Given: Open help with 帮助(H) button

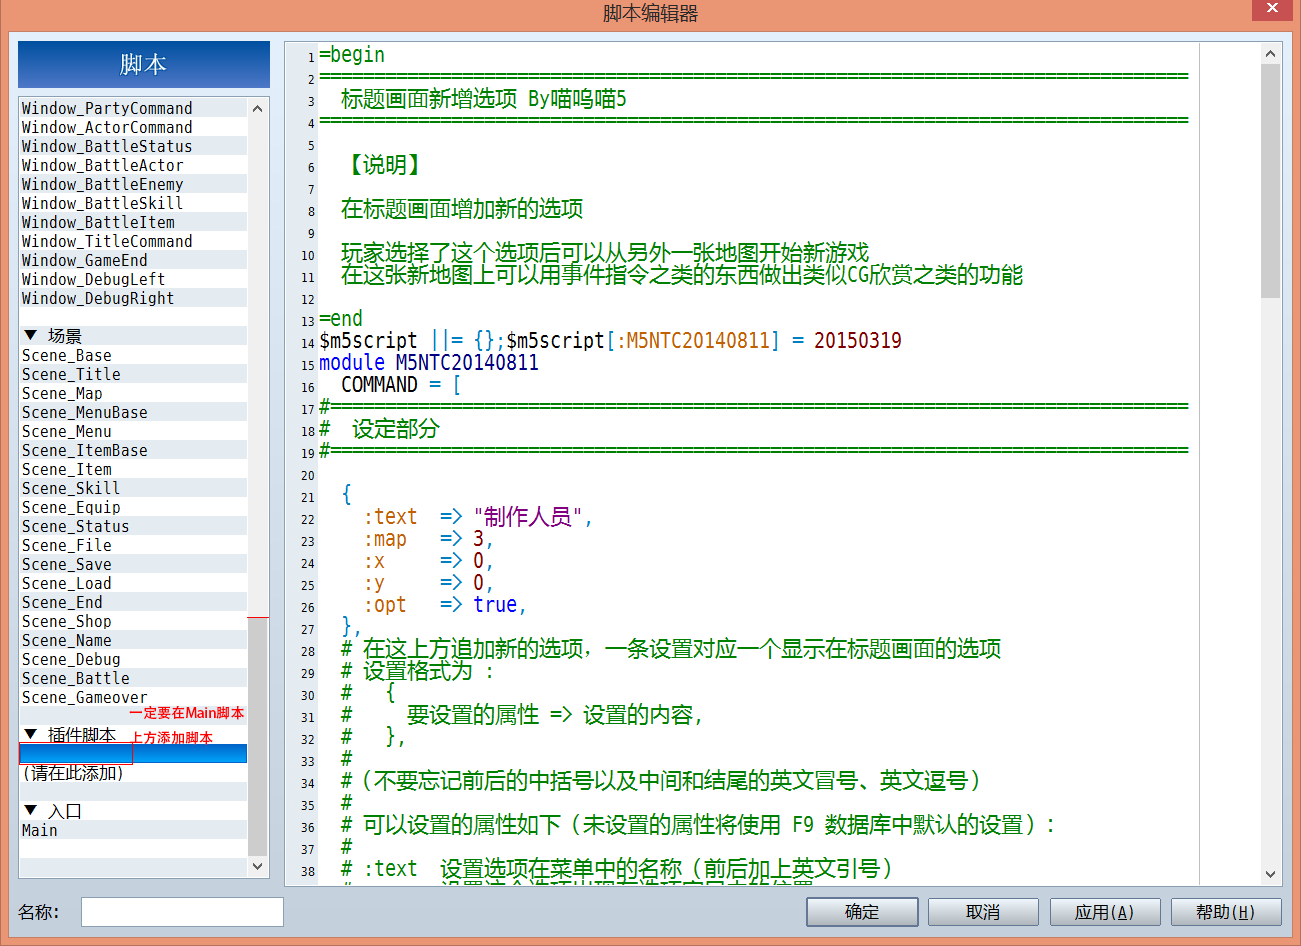Looking at the screenshot, I should [x=1225, y=912].
